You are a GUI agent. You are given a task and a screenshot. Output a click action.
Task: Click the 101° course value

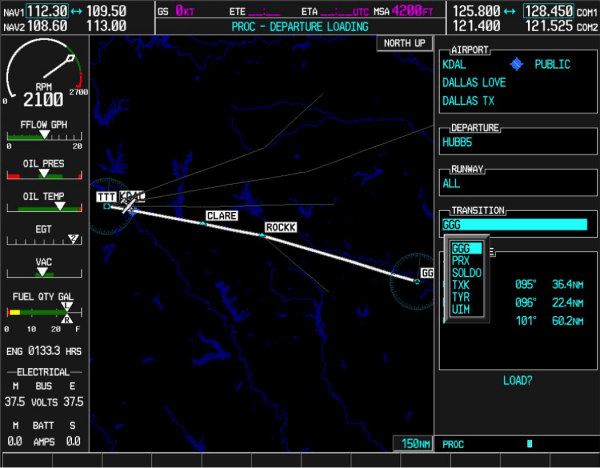click(x=526, y=321)
